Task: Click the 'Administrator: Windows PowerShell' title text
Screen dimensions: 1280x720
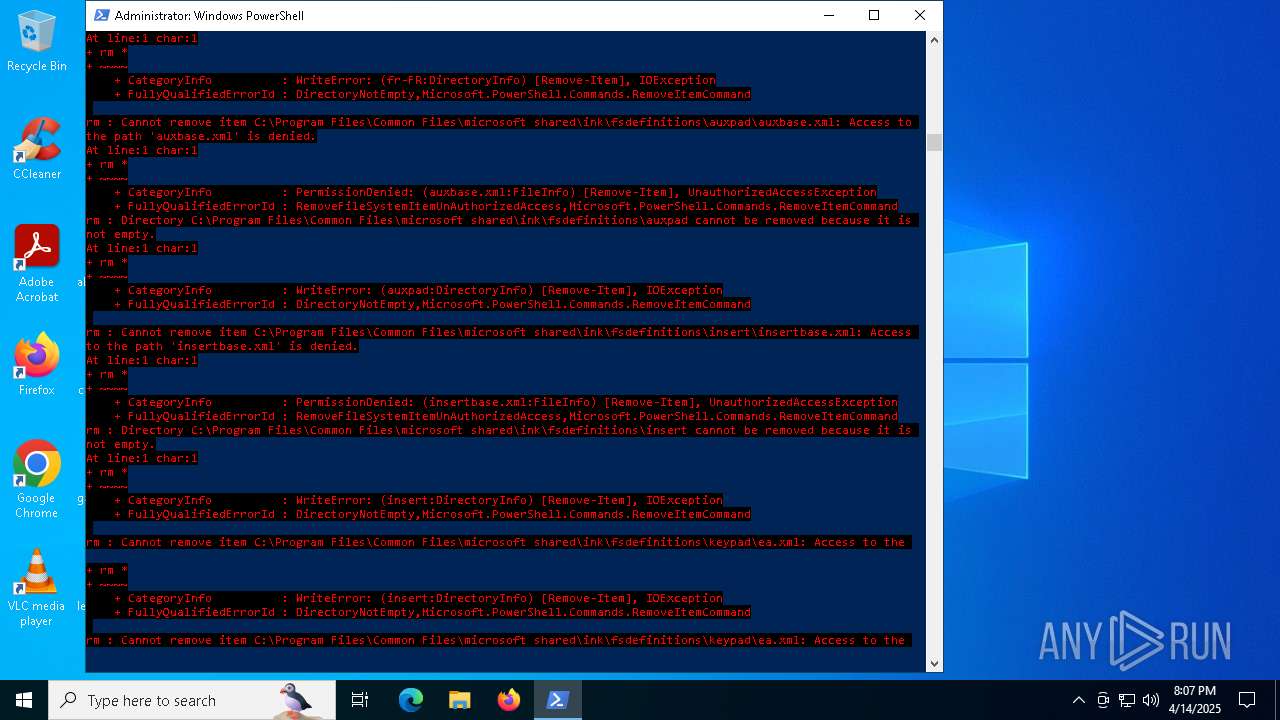Action: coord(209,15)
